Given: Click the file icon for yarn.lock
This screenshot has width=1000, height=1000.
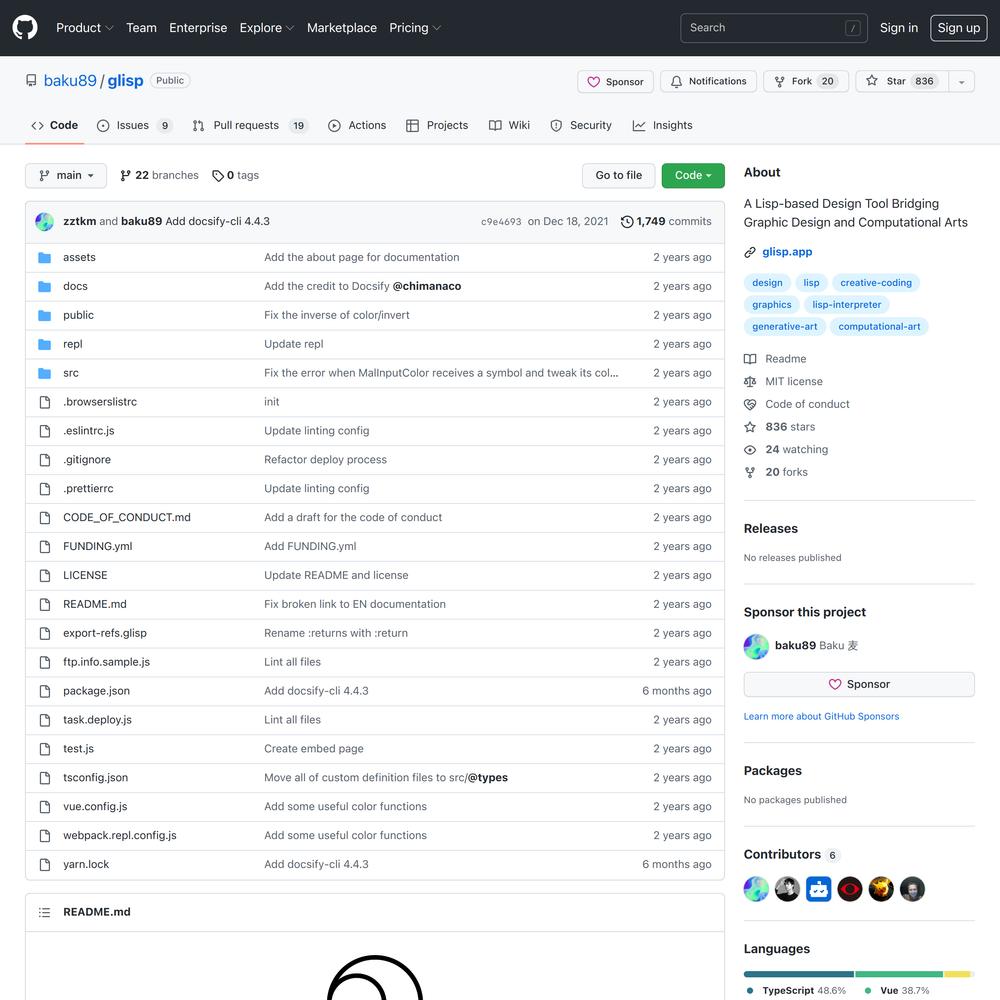Looking at the screenshot, I should (45, 865).
